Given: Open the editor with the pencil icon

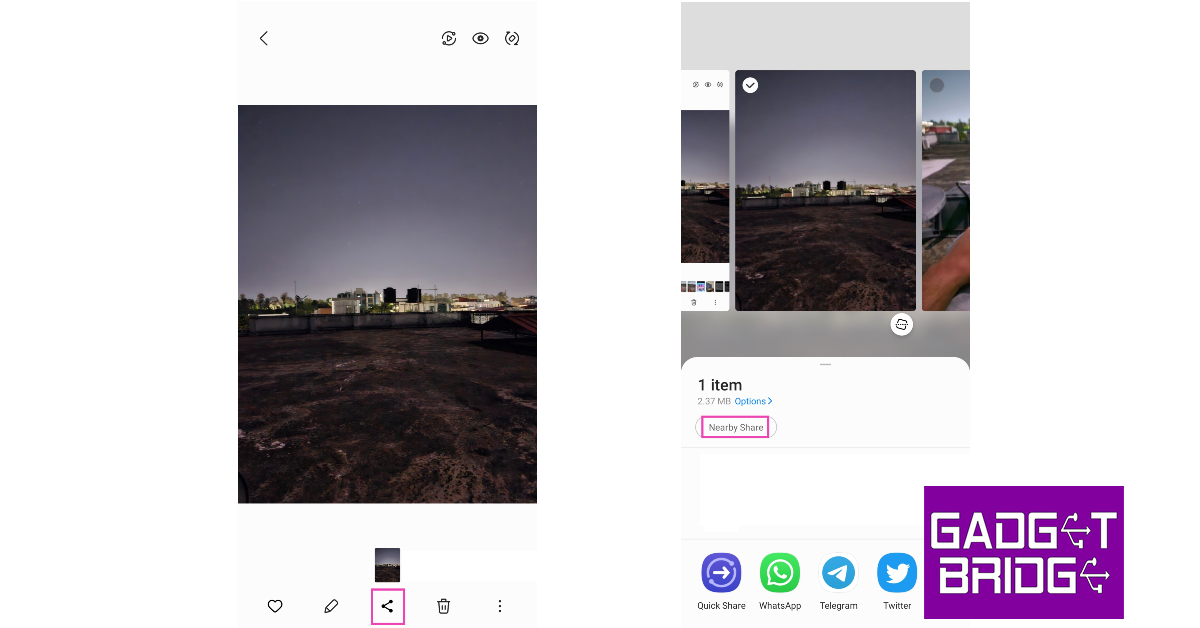Looking at the screenshot, I should point(331,606).
